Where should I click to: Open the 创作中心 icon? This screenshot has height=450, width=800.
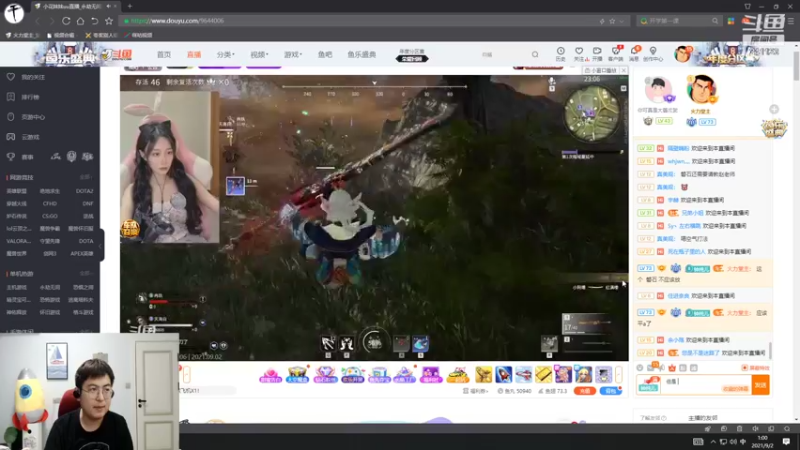tap(653, 54)
